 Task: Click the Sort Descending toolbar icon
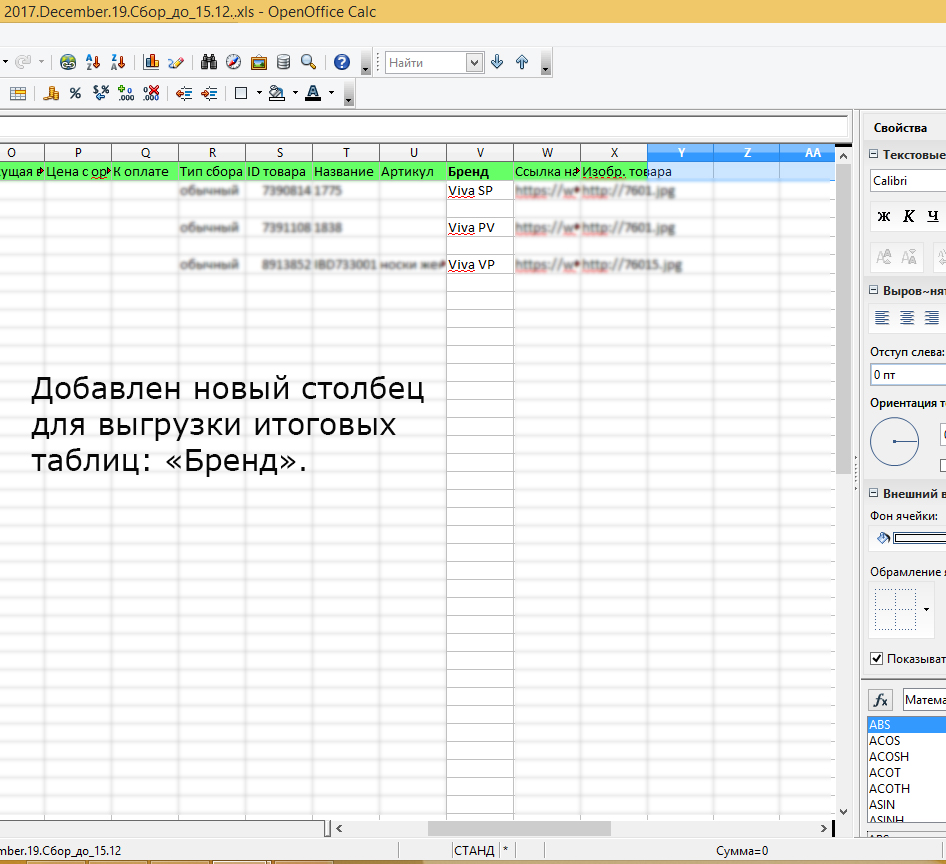(x=119, y=62)
